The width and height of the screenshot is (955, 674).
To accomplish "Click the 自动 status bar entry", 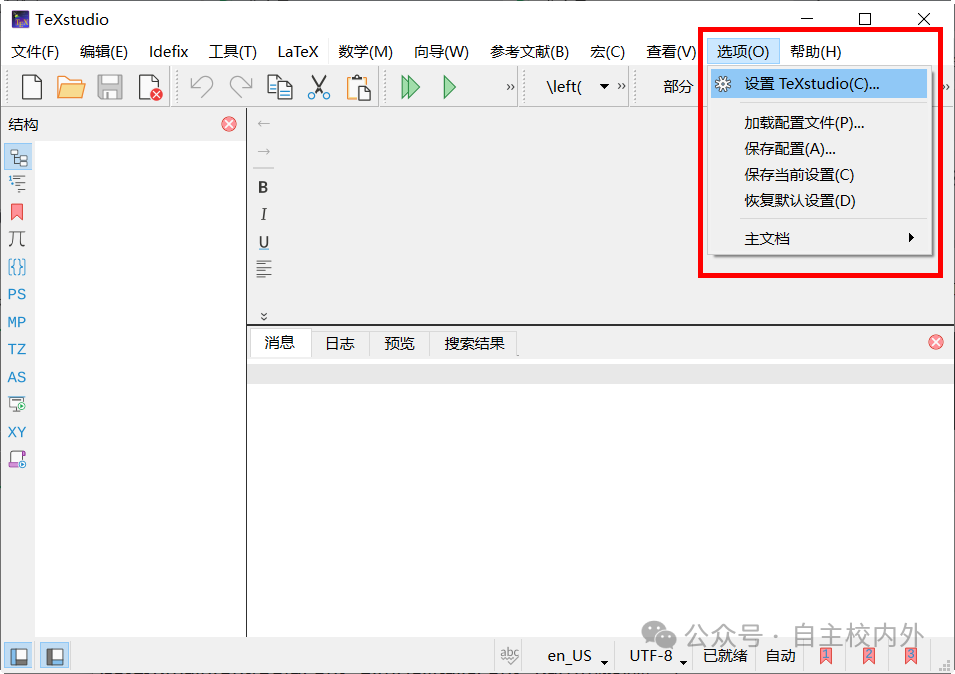I will (x=780, y=656).
